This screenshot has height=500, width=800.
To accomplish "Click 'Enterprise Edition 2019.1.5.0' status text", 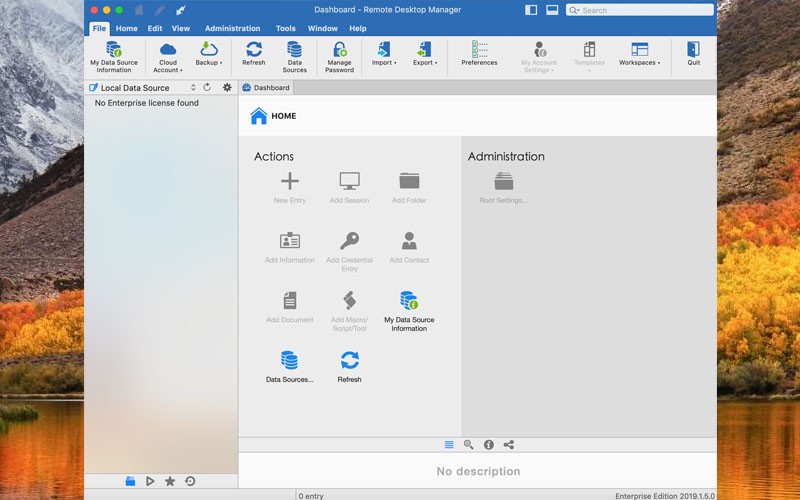I will [x=665, y=495].
